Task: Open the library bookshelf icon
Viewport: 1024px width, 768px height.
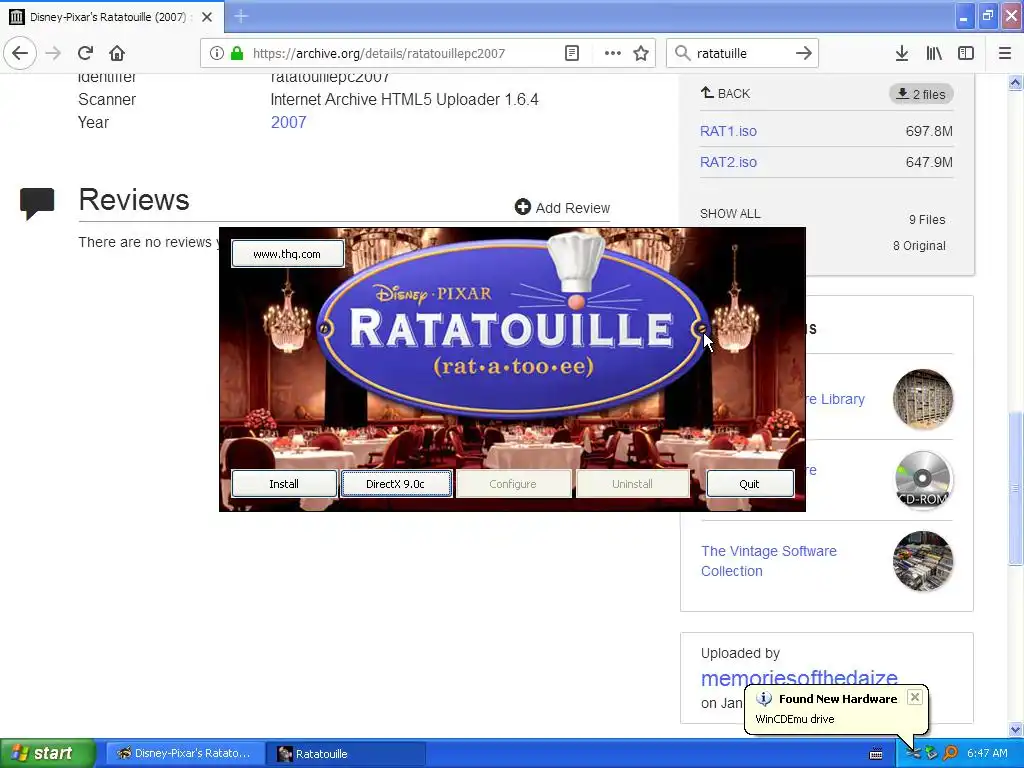Action: tap(934, 53)
